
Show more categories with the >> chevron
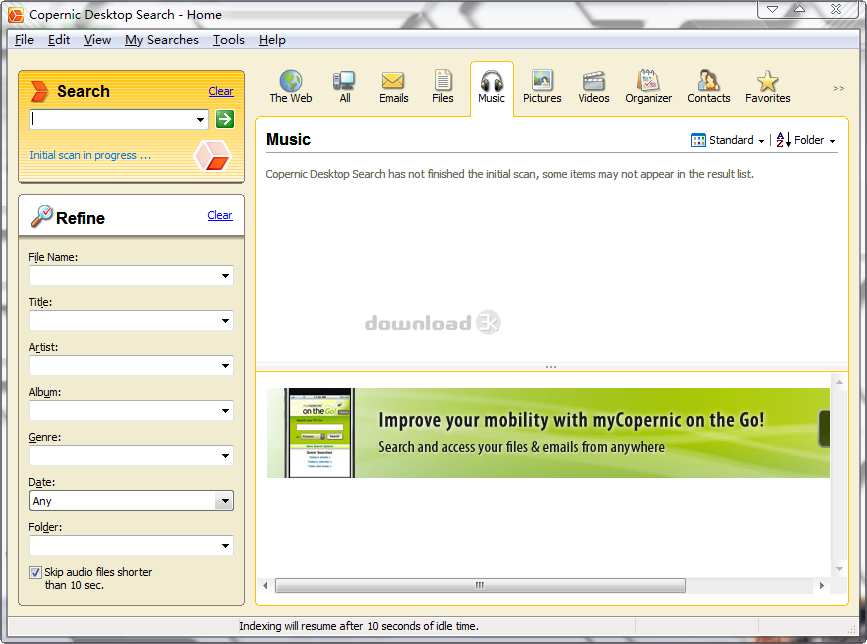[838, 88]
